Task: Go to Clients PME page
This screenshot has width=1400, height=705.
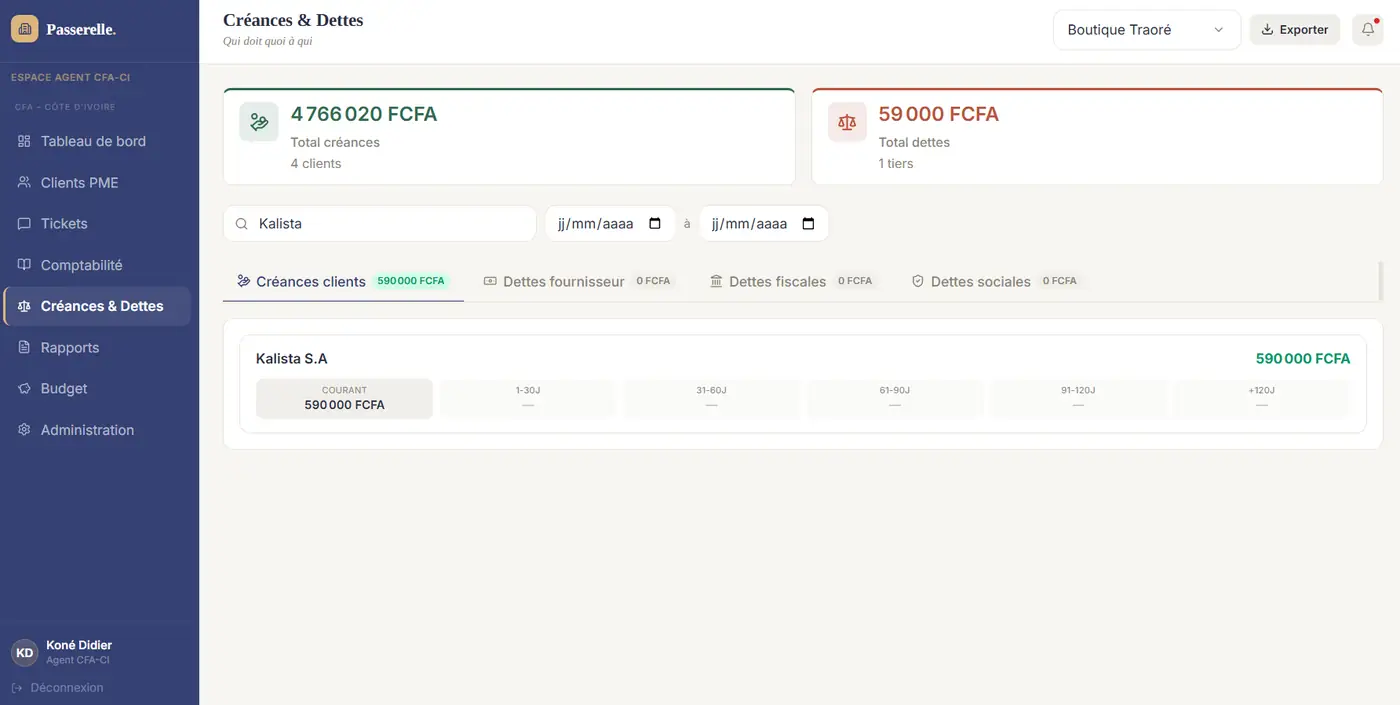Action: [97, 183]
